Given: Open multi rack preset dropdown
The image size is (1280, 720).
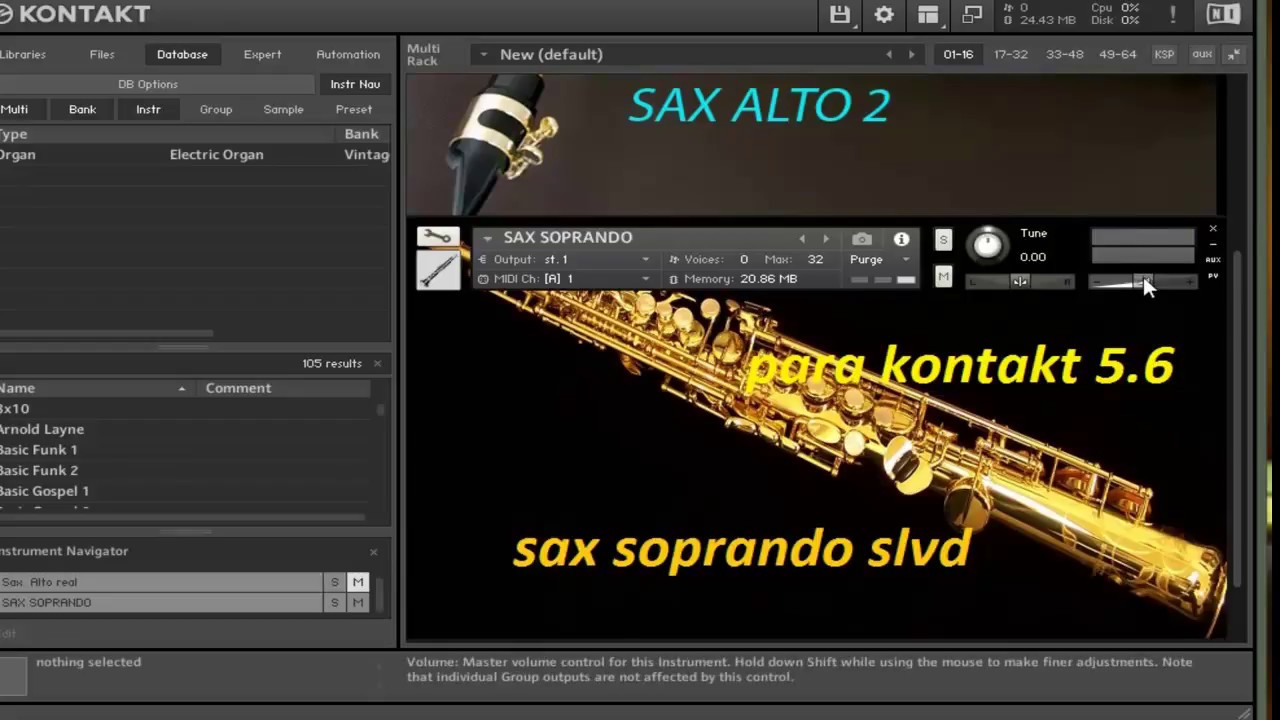Looking at the screenshot, I should tap(483, 54).
